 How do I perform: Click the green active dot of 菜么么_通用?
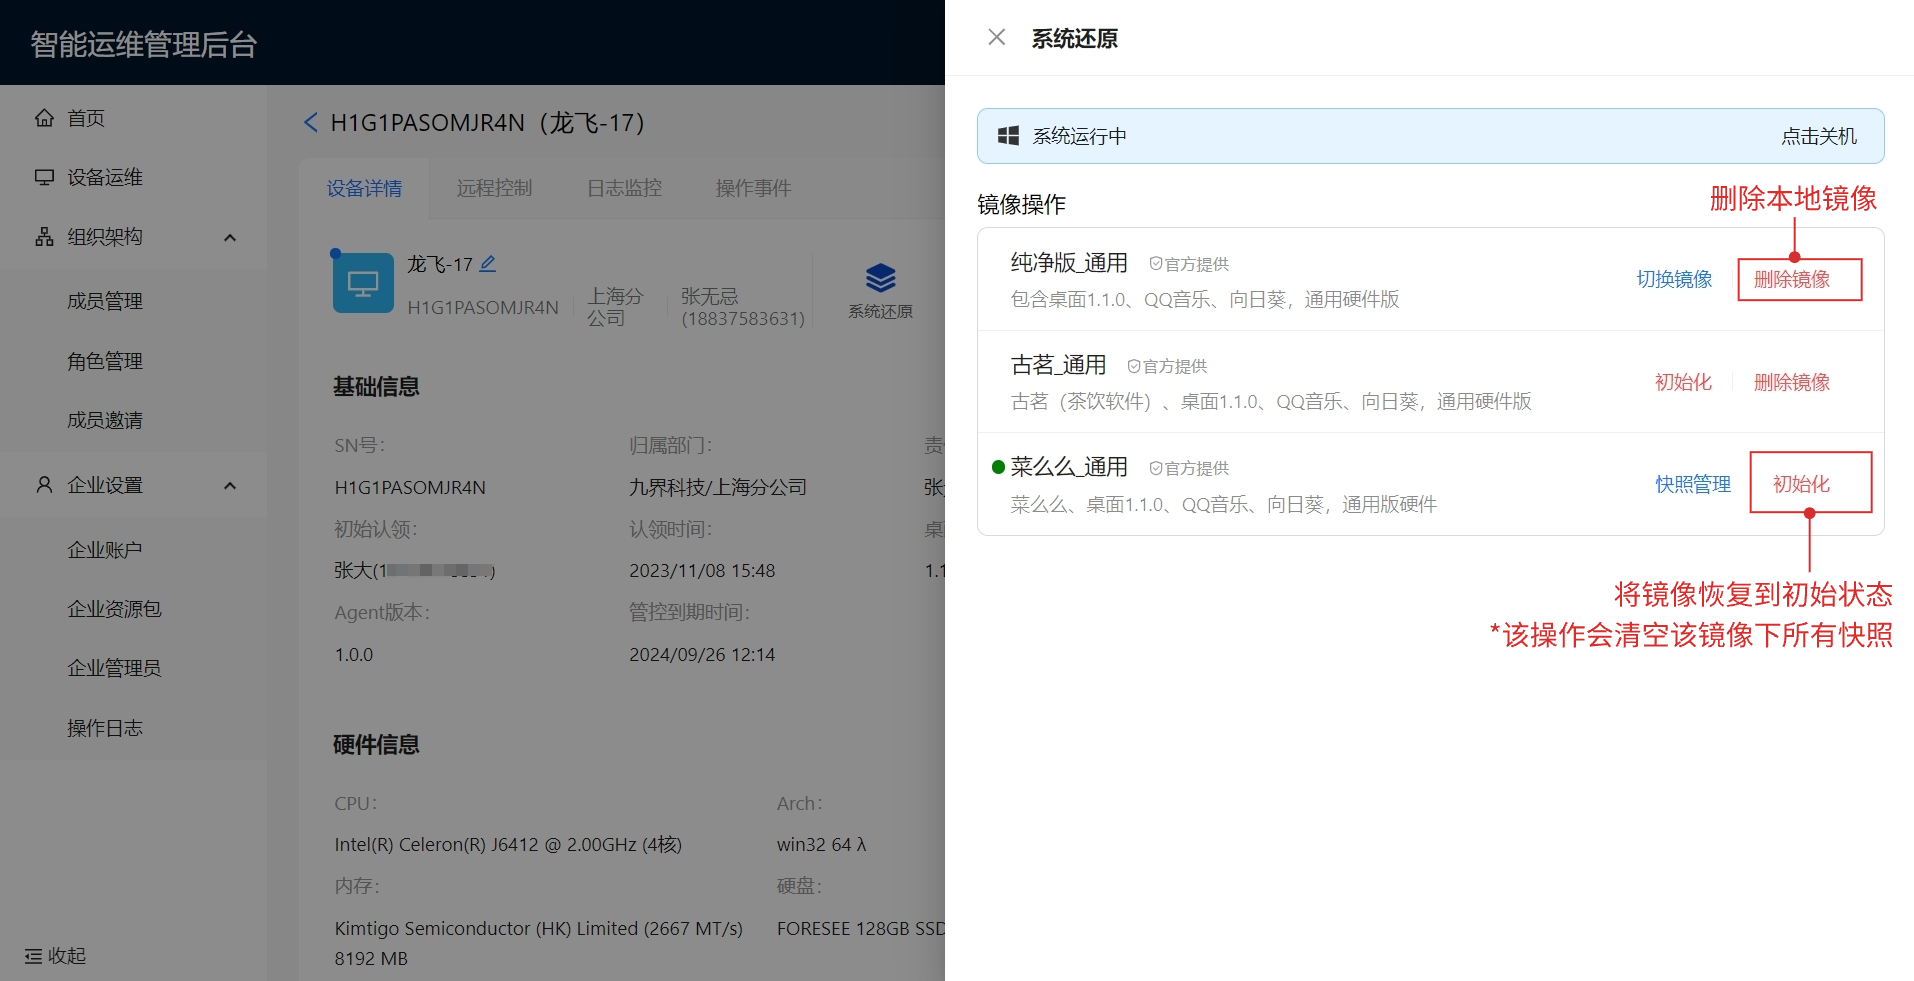(x=998, y=467)
